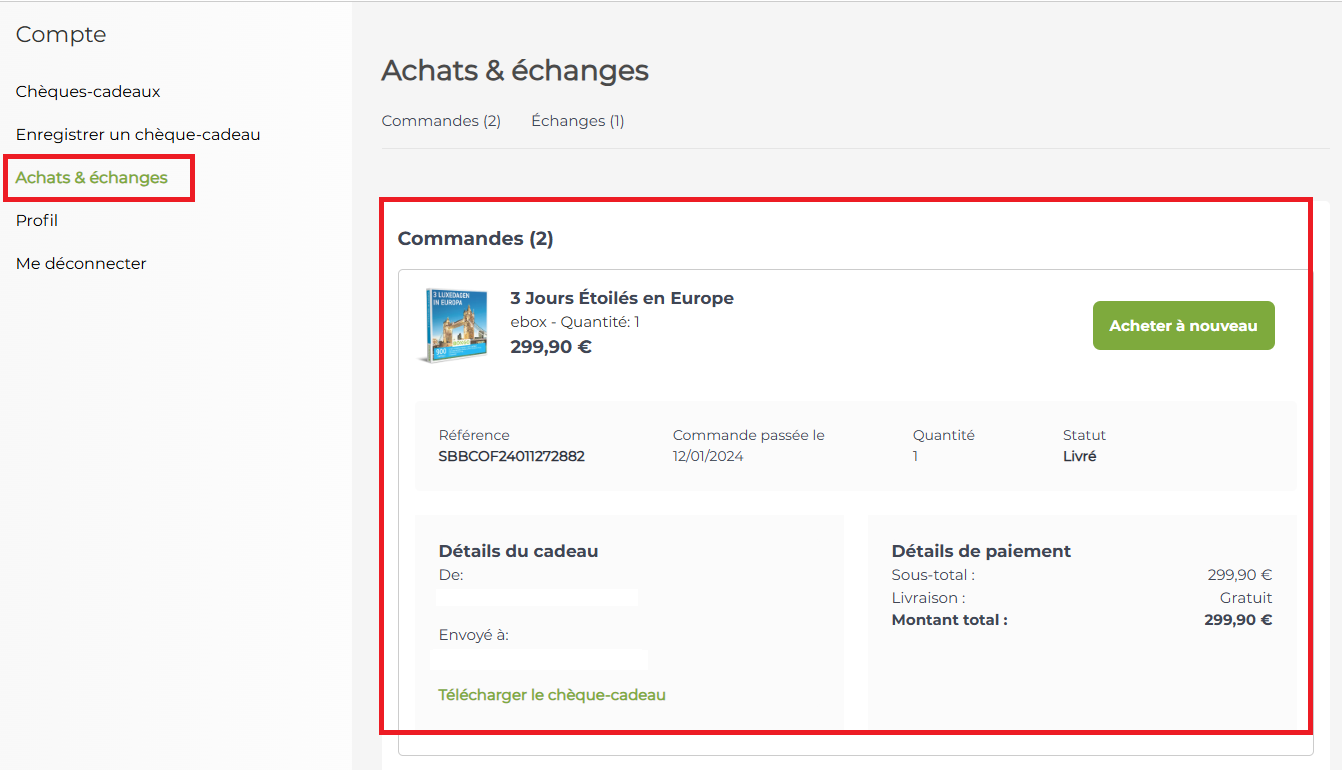This screenshot has width=1342, height=770.
Task: Switch to the Échanges (1) tab
Action: [x=577, y=121]
